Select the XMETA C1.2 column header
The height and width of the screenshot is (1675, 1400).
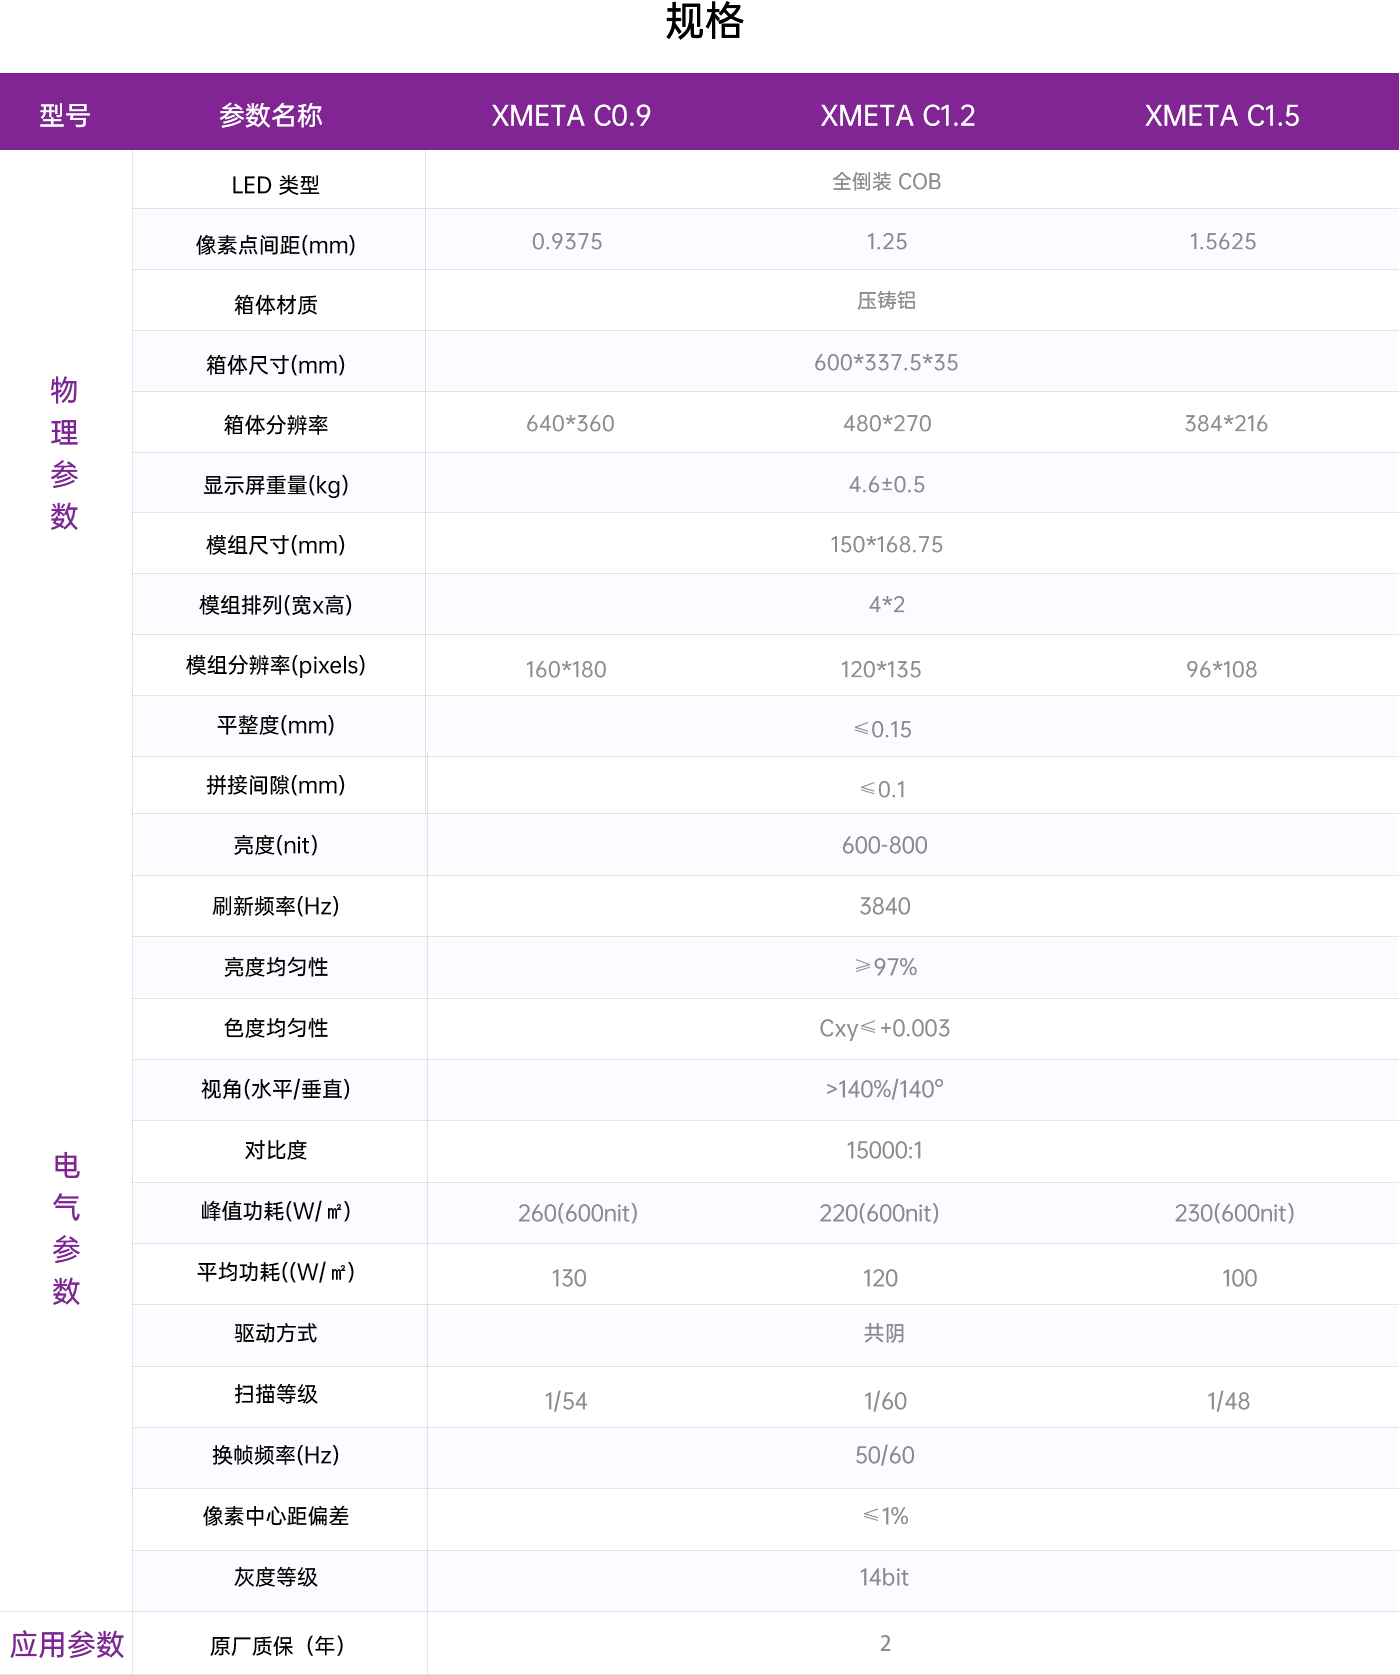[x=897, y=116]
